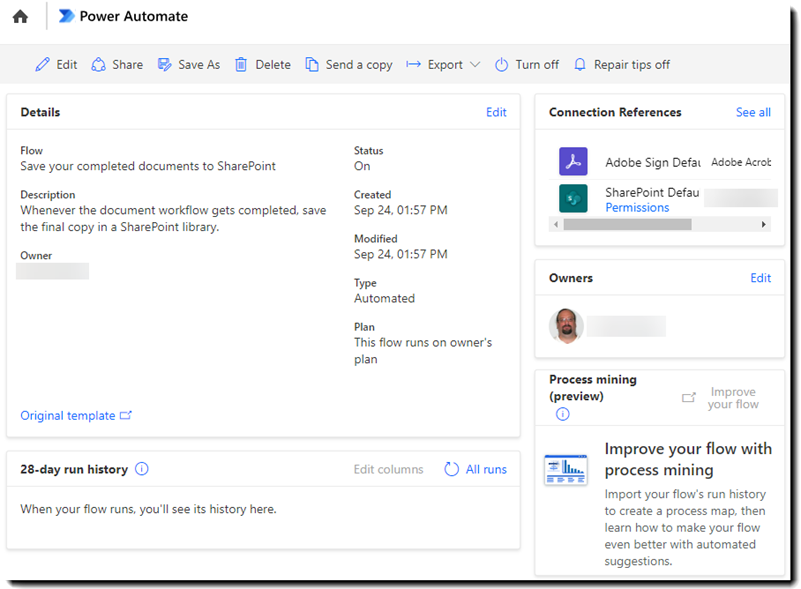Toggle Repair tips off in toolbar
Image resolution: width=801 pixels, height=589 pixels.
621,65
